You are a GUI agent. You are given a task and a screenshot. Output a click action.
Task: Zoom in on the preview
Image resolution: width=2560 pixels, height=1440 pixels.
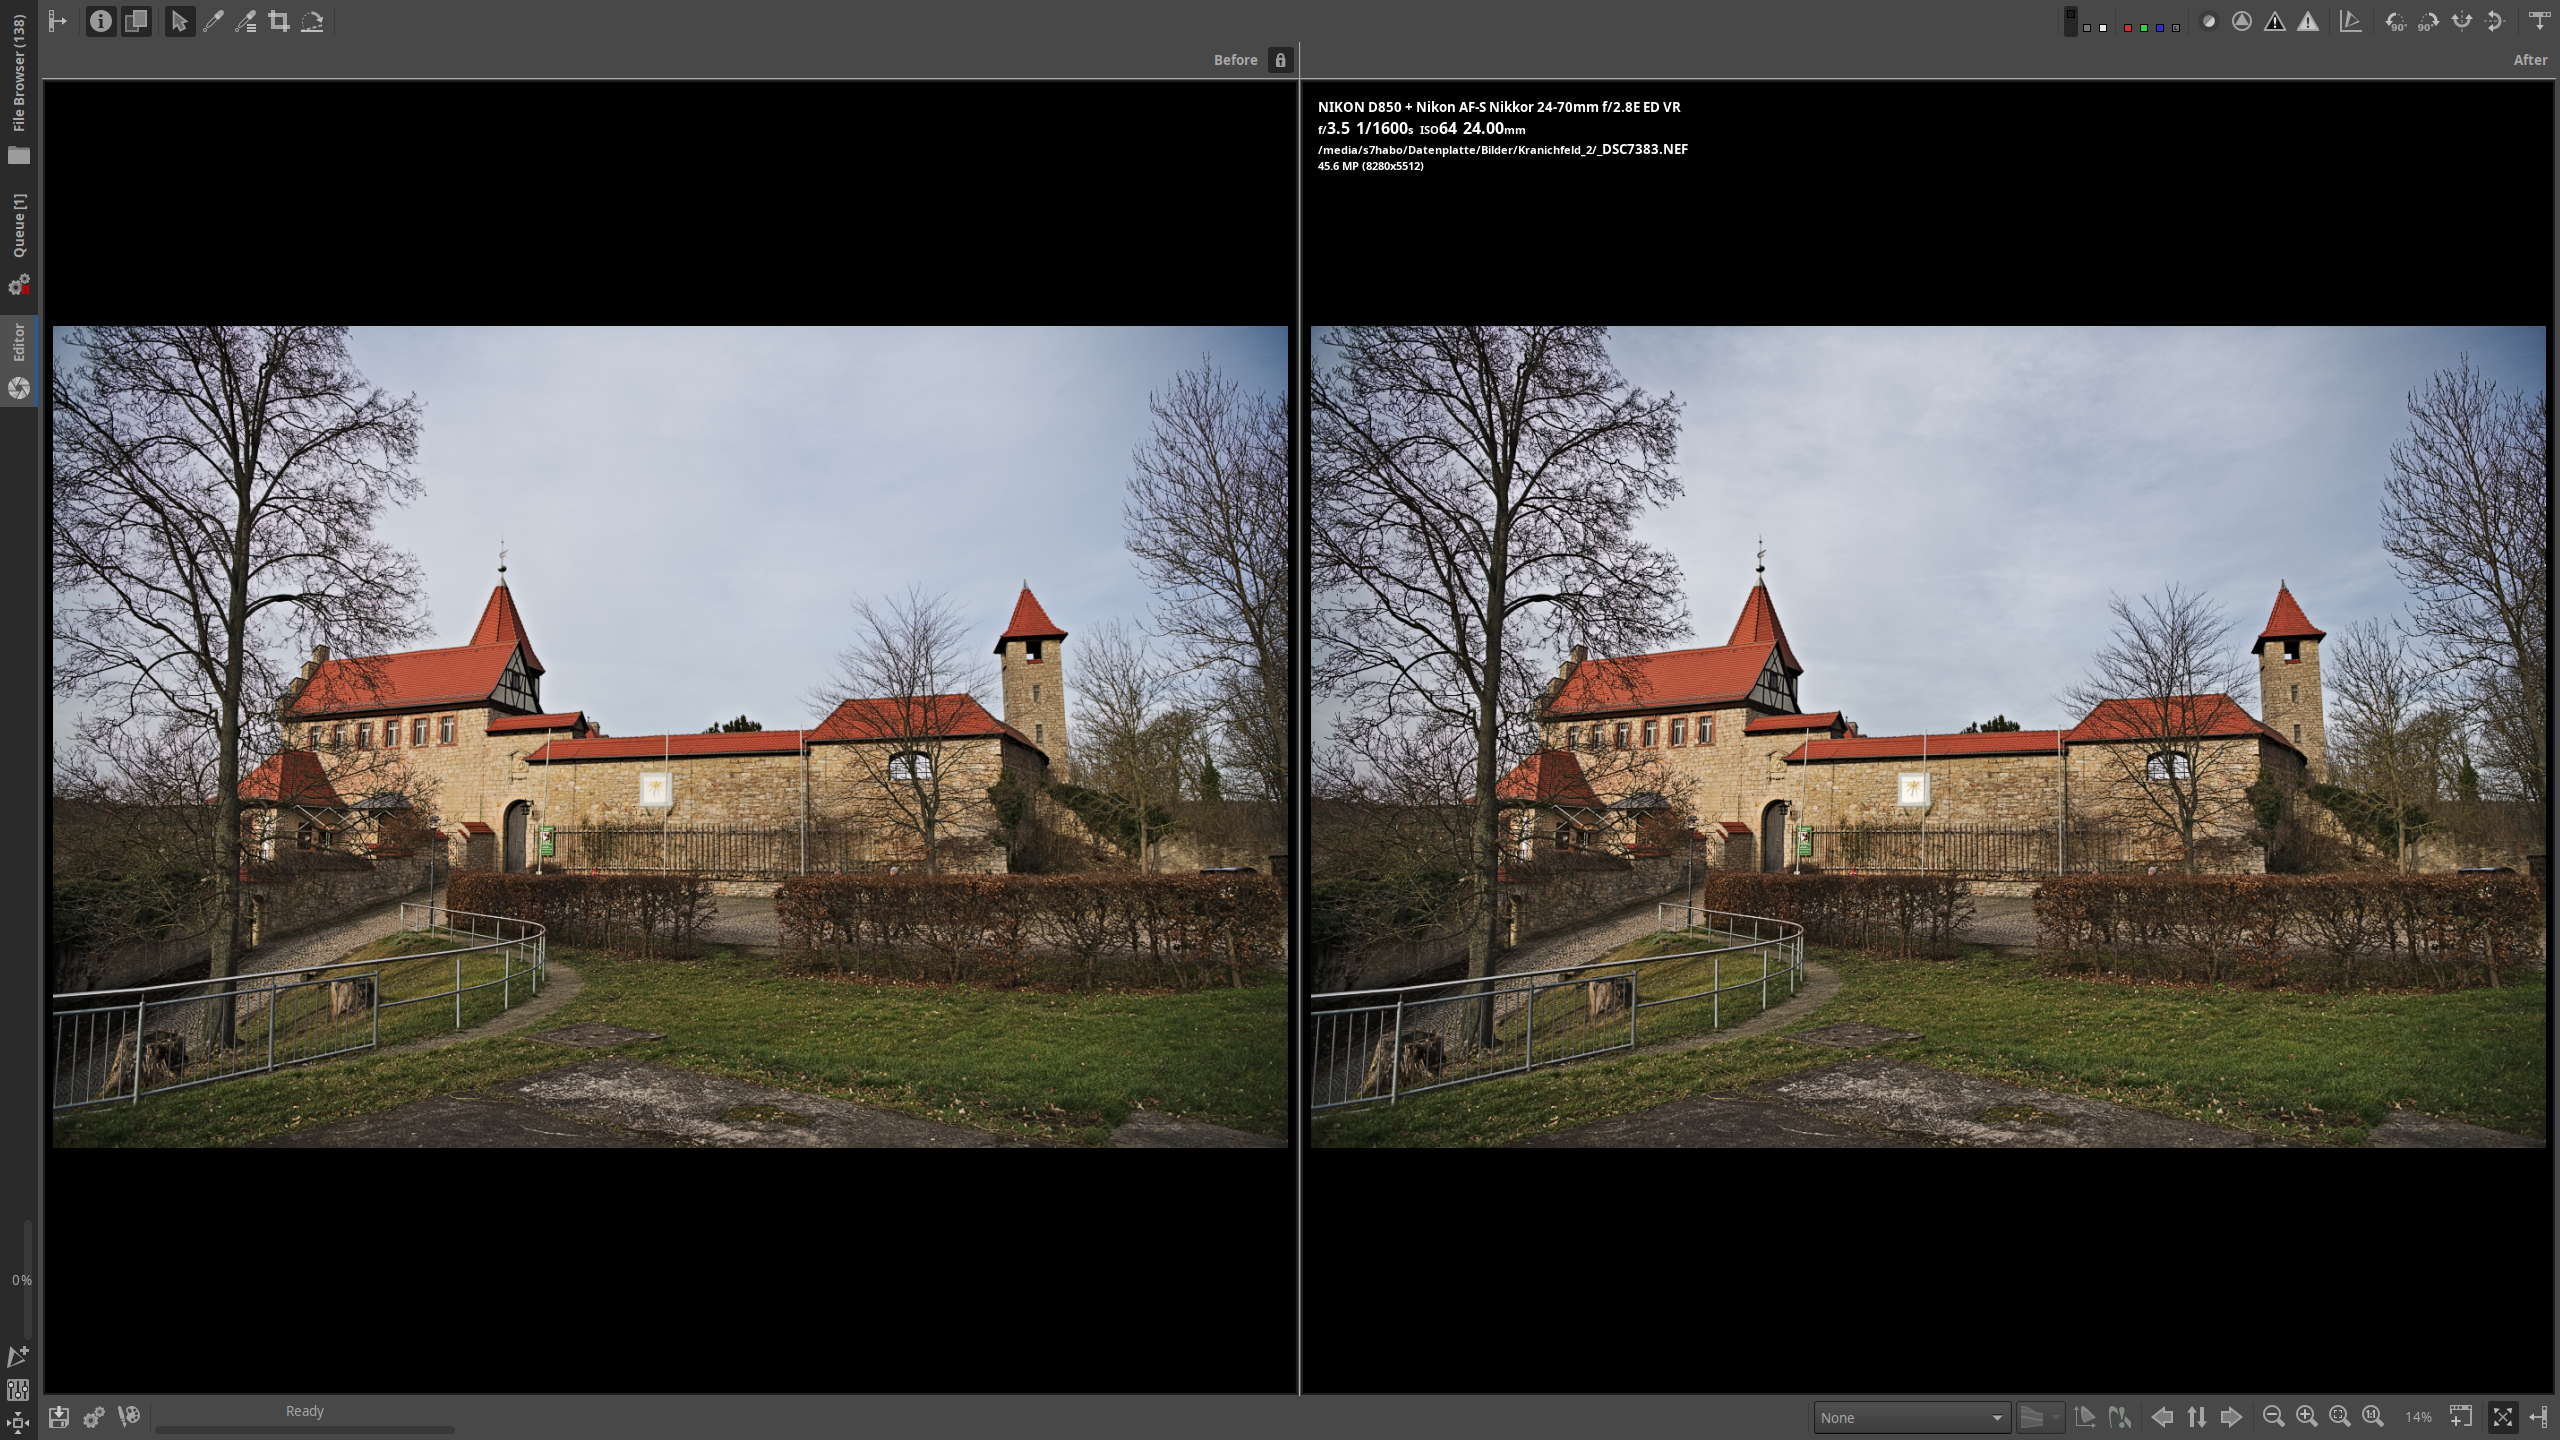(2306, 1417)
